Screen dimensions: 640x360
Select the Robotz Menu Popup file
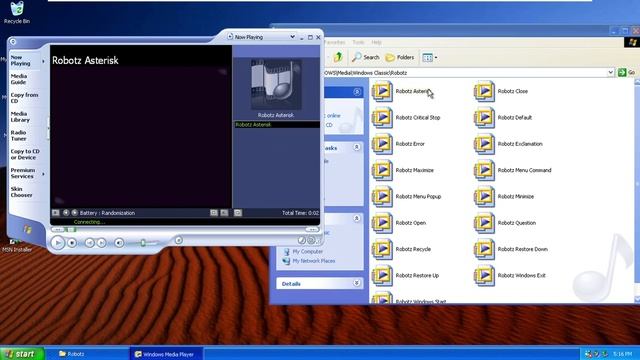tap(407, 197)
